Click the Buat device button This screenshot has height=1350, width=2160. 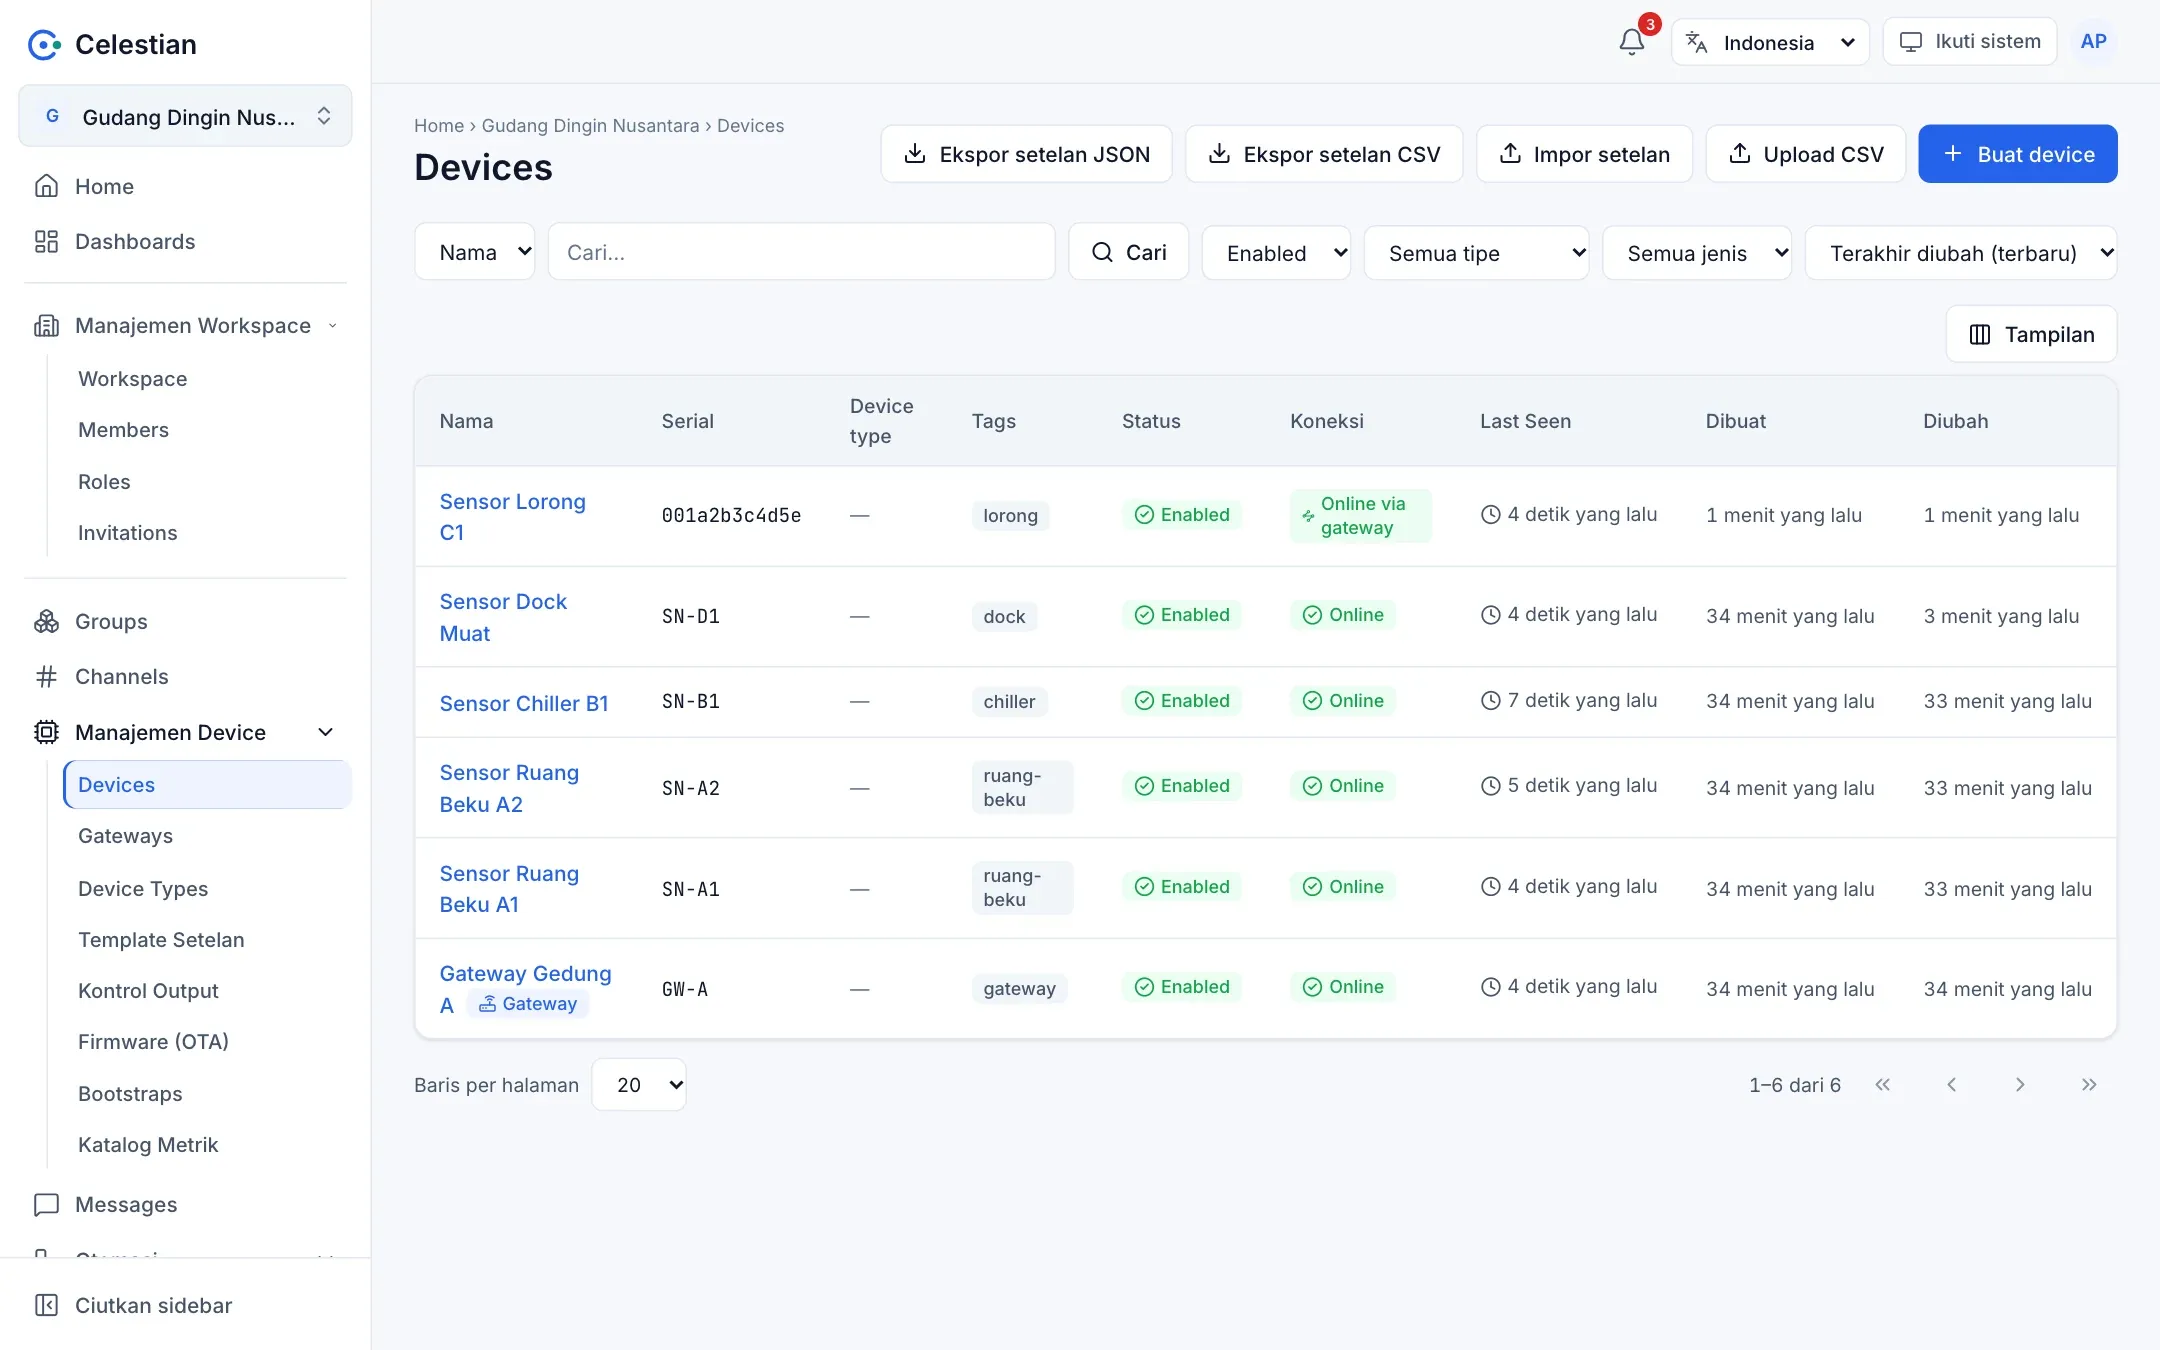click(2017, 154)
